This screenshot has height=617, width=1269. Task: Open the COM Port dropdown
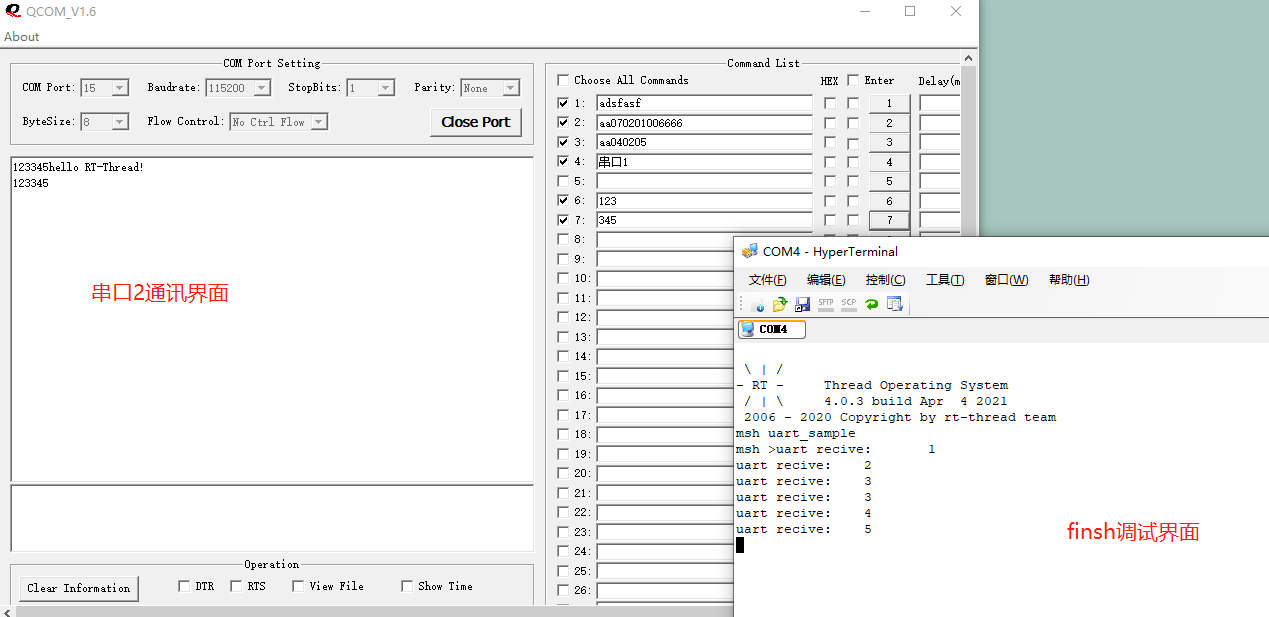pos(120,88)
